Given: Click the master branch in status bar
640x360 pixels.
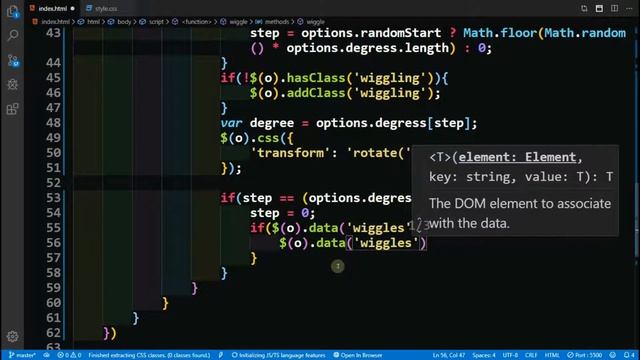Looking at the screenshot, I should pyautogui.click(x=22, y=355).
